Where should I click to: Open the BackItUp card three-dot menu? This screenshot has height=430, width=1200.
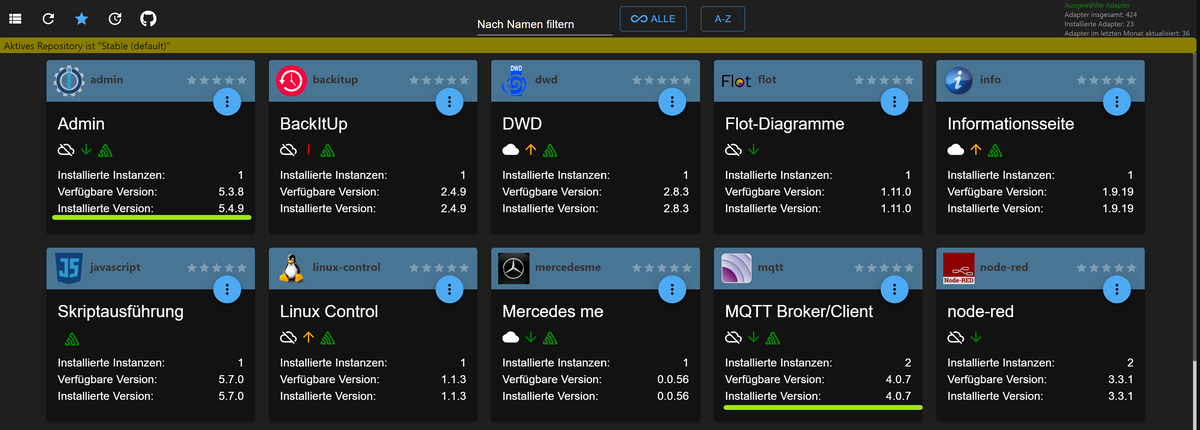450,101
